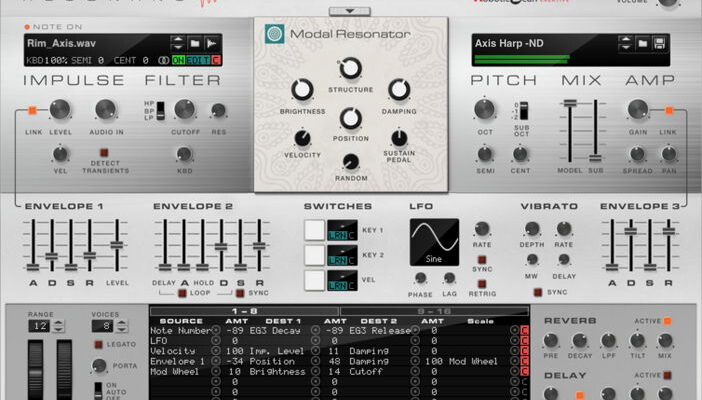Toggle the impulse sample ON button

click(179, 61)
